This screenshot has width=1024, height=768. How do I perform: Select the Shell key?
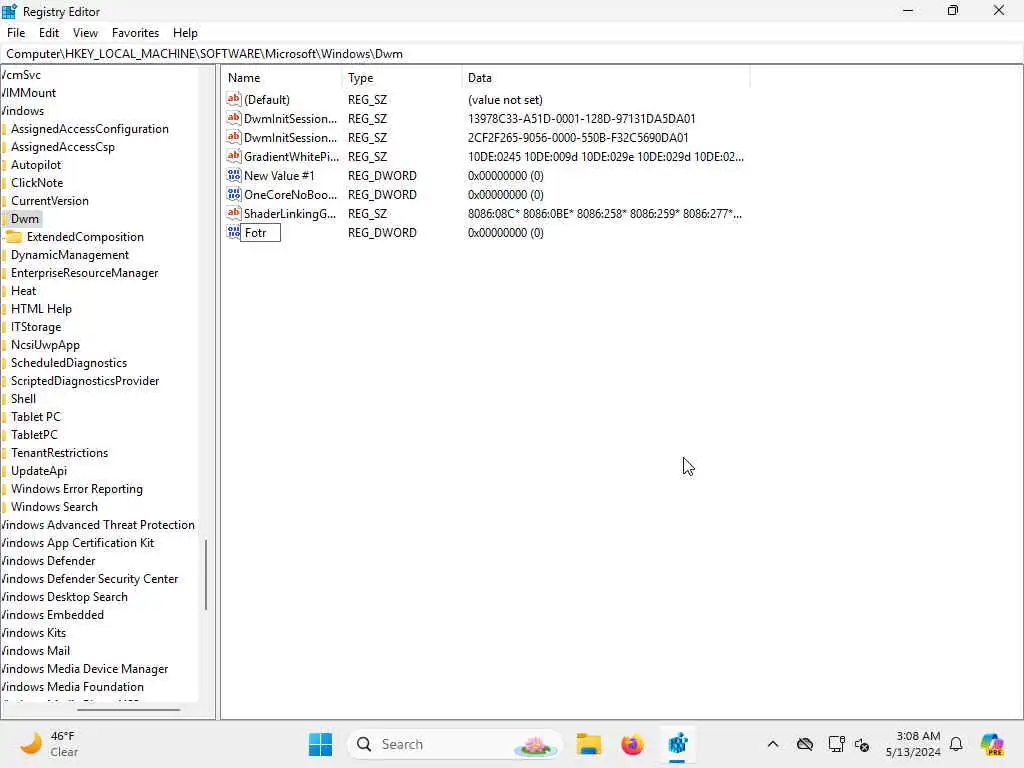(24, 398)
